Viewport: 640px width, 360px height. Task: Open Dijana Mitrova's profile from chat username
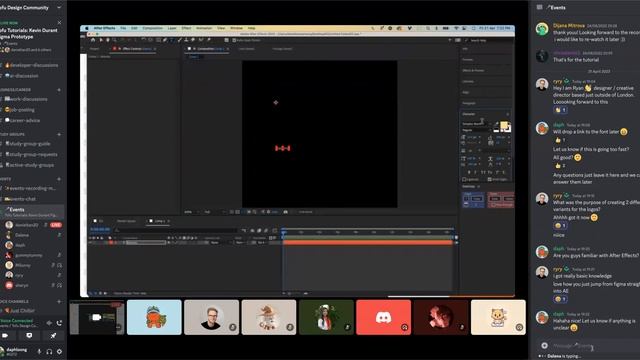pyautogui.click(x=569, y=25)
